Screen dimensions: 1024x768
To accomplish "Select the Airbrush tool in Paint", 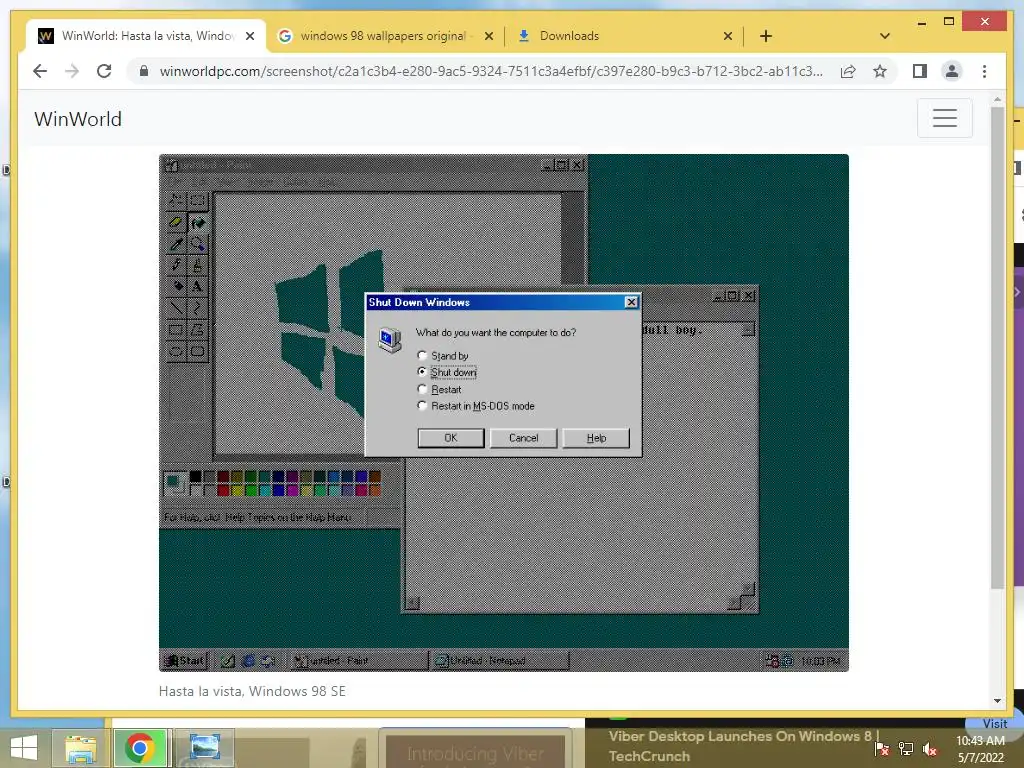I will [176, 286].
